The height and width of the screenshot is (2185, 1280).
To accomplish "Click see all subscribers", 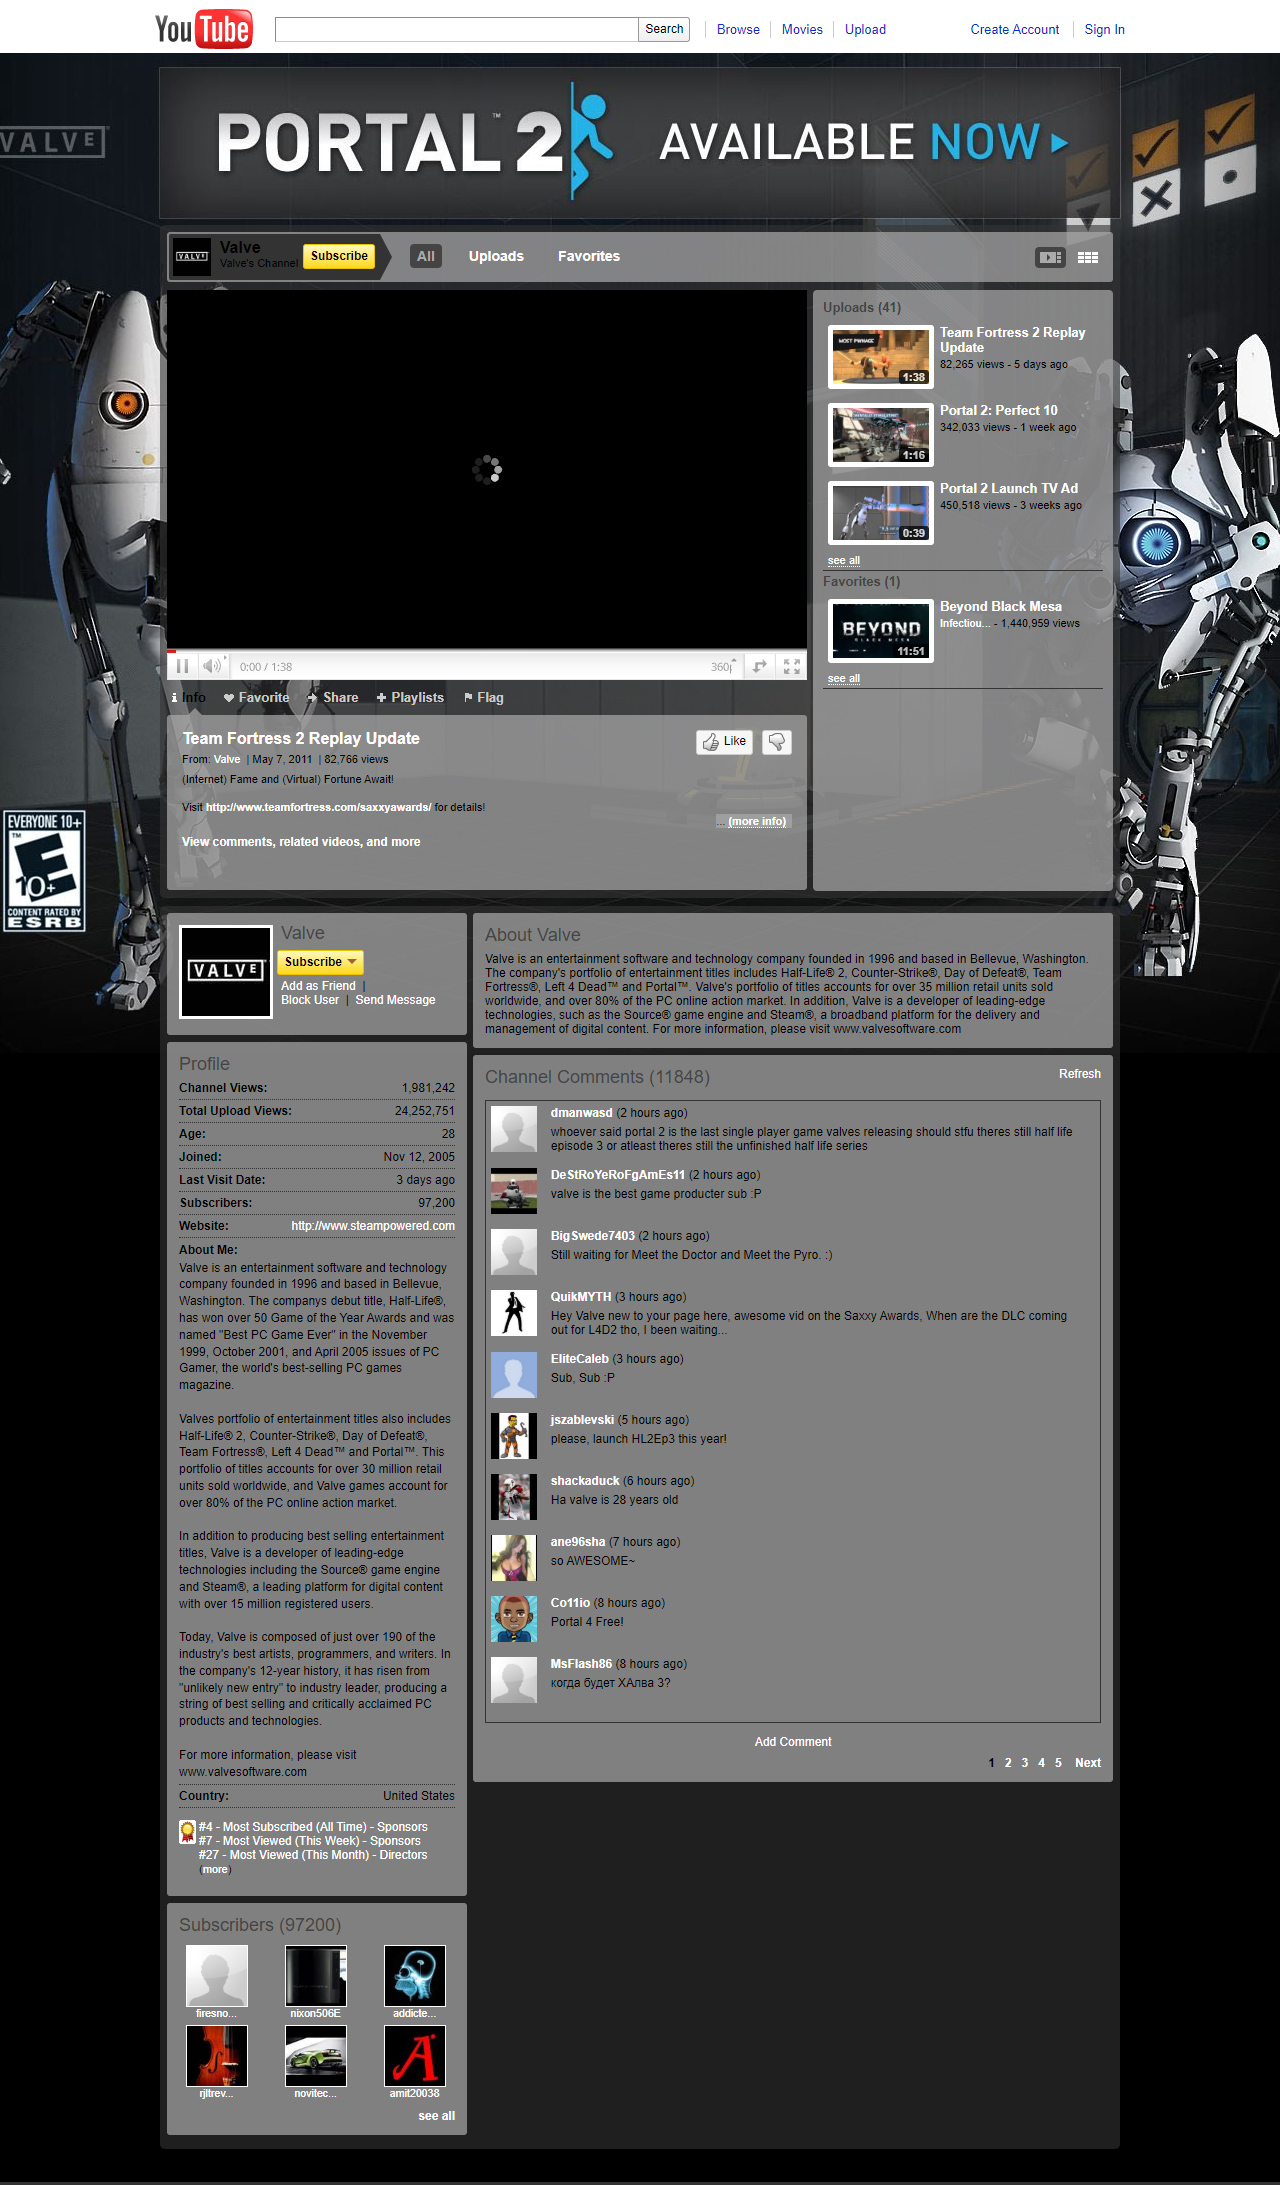I will [x=436, y=2116].
